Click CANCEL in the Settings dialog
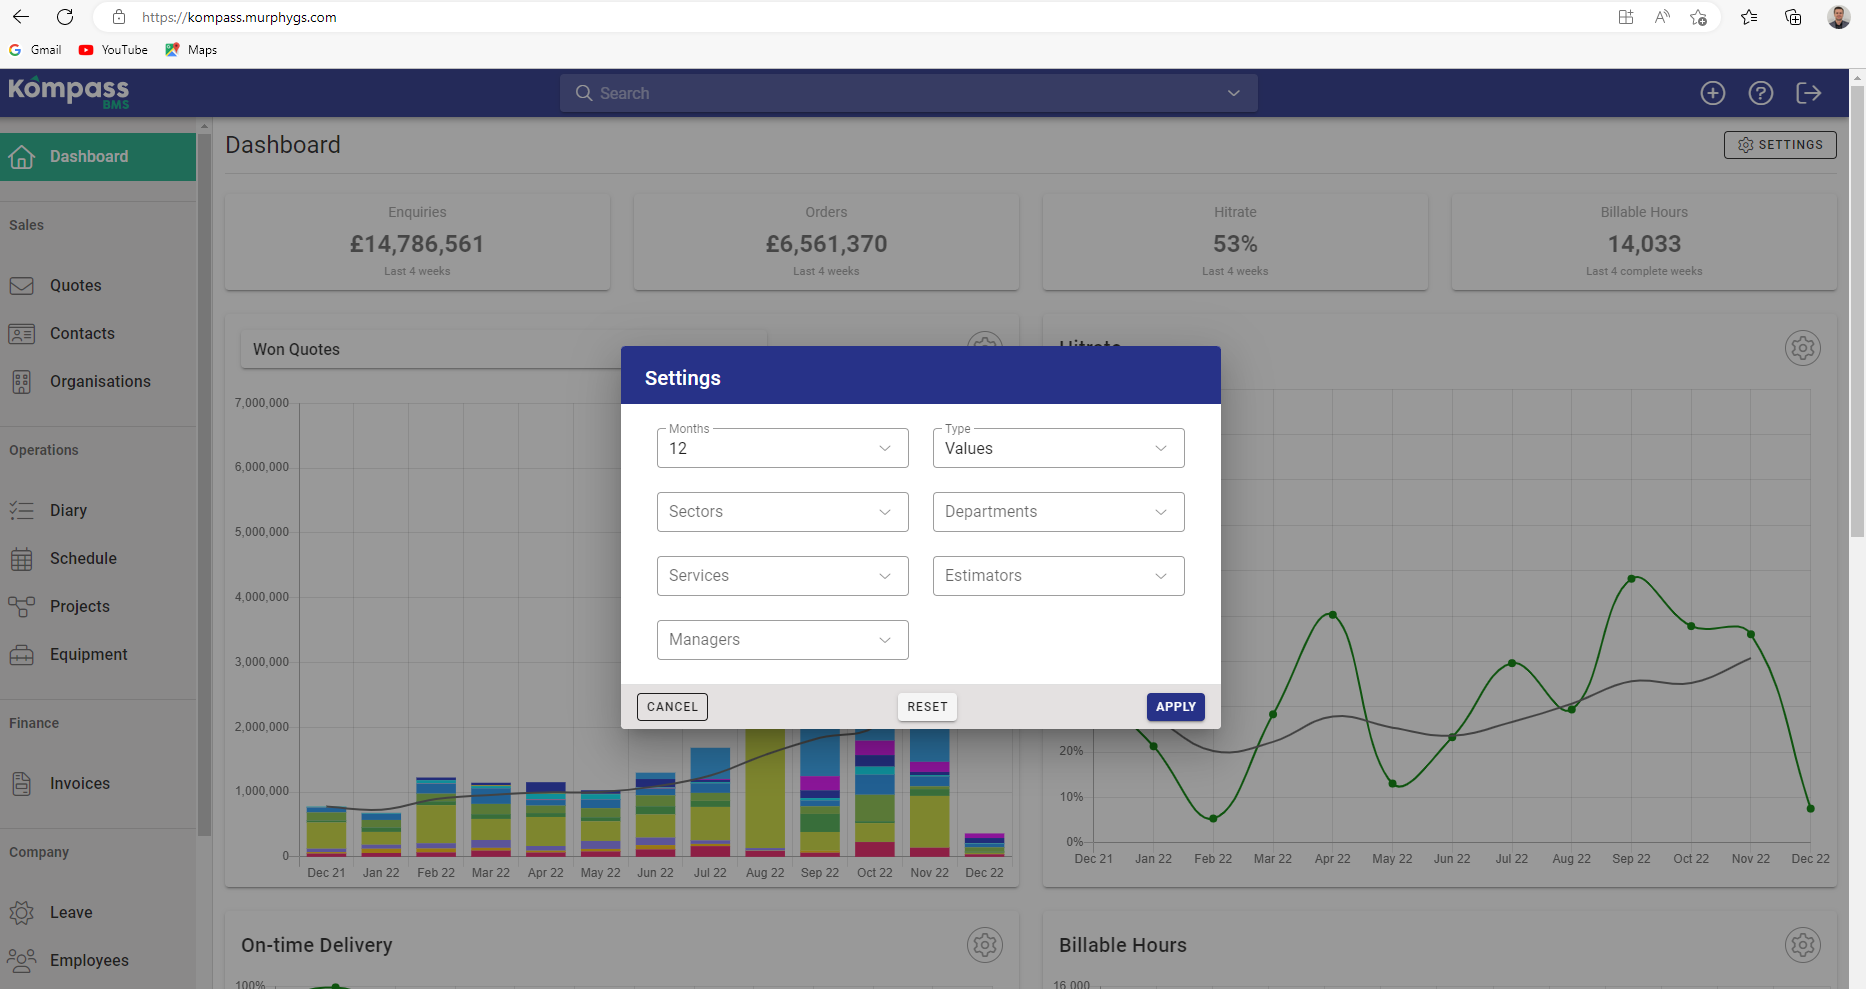The width and height of the screenshot is (1866, 989). click(x=672, y=707)
